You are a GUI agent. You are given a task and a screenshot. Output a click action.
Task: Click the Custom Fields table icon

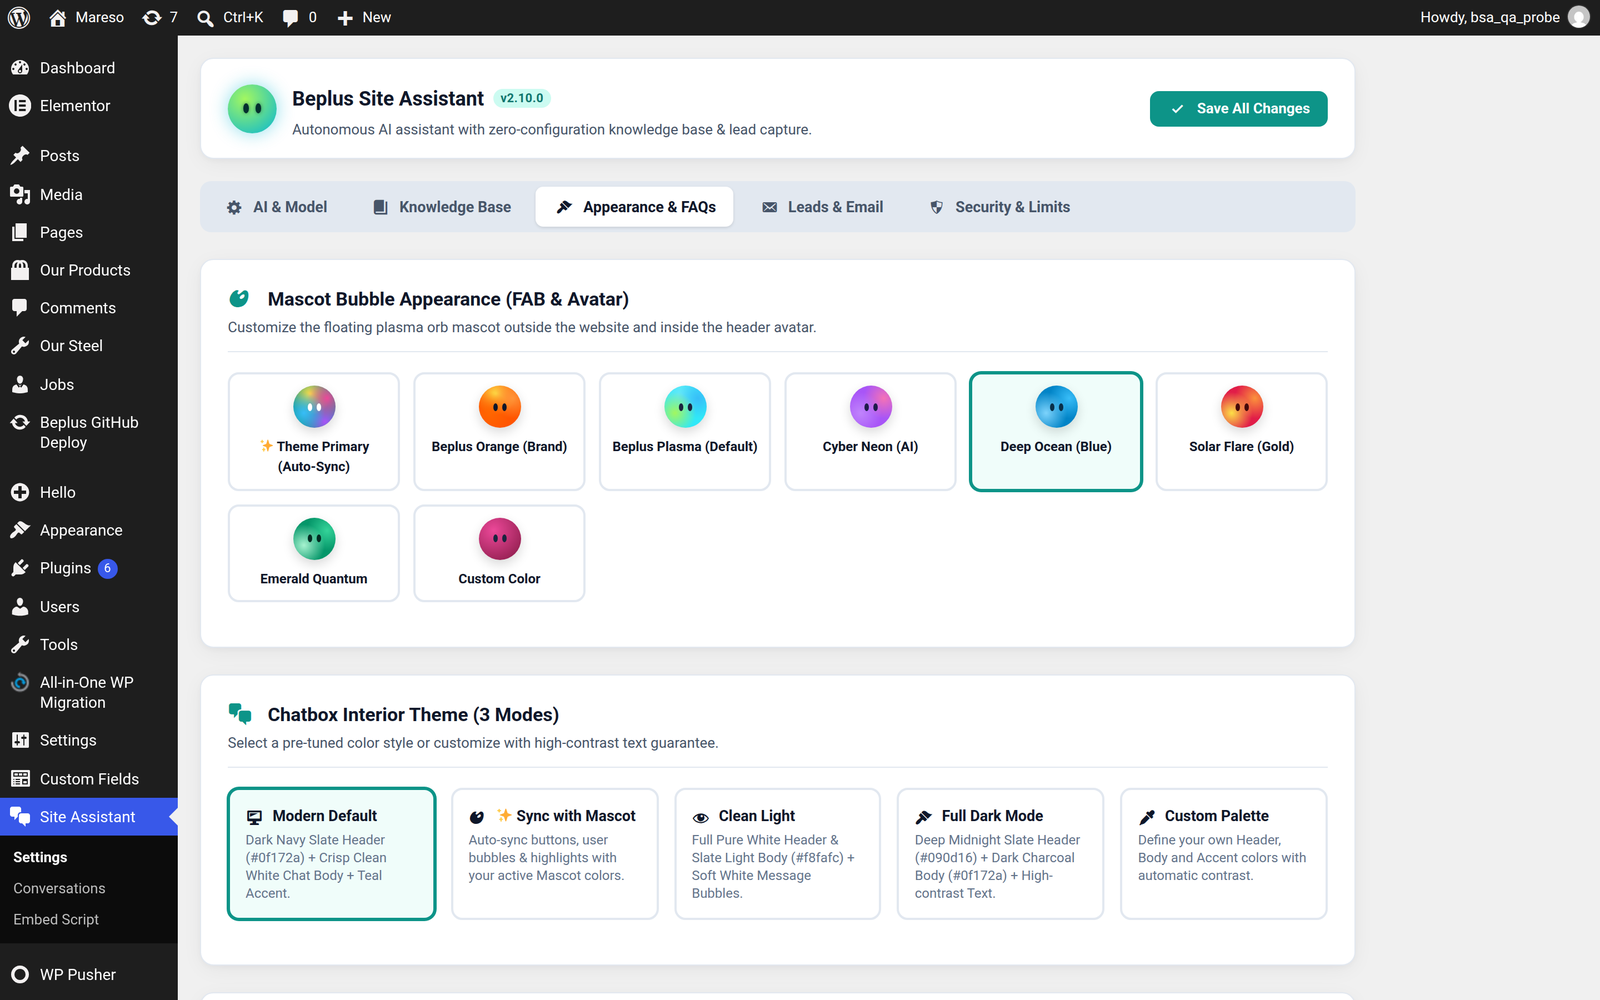20,779
